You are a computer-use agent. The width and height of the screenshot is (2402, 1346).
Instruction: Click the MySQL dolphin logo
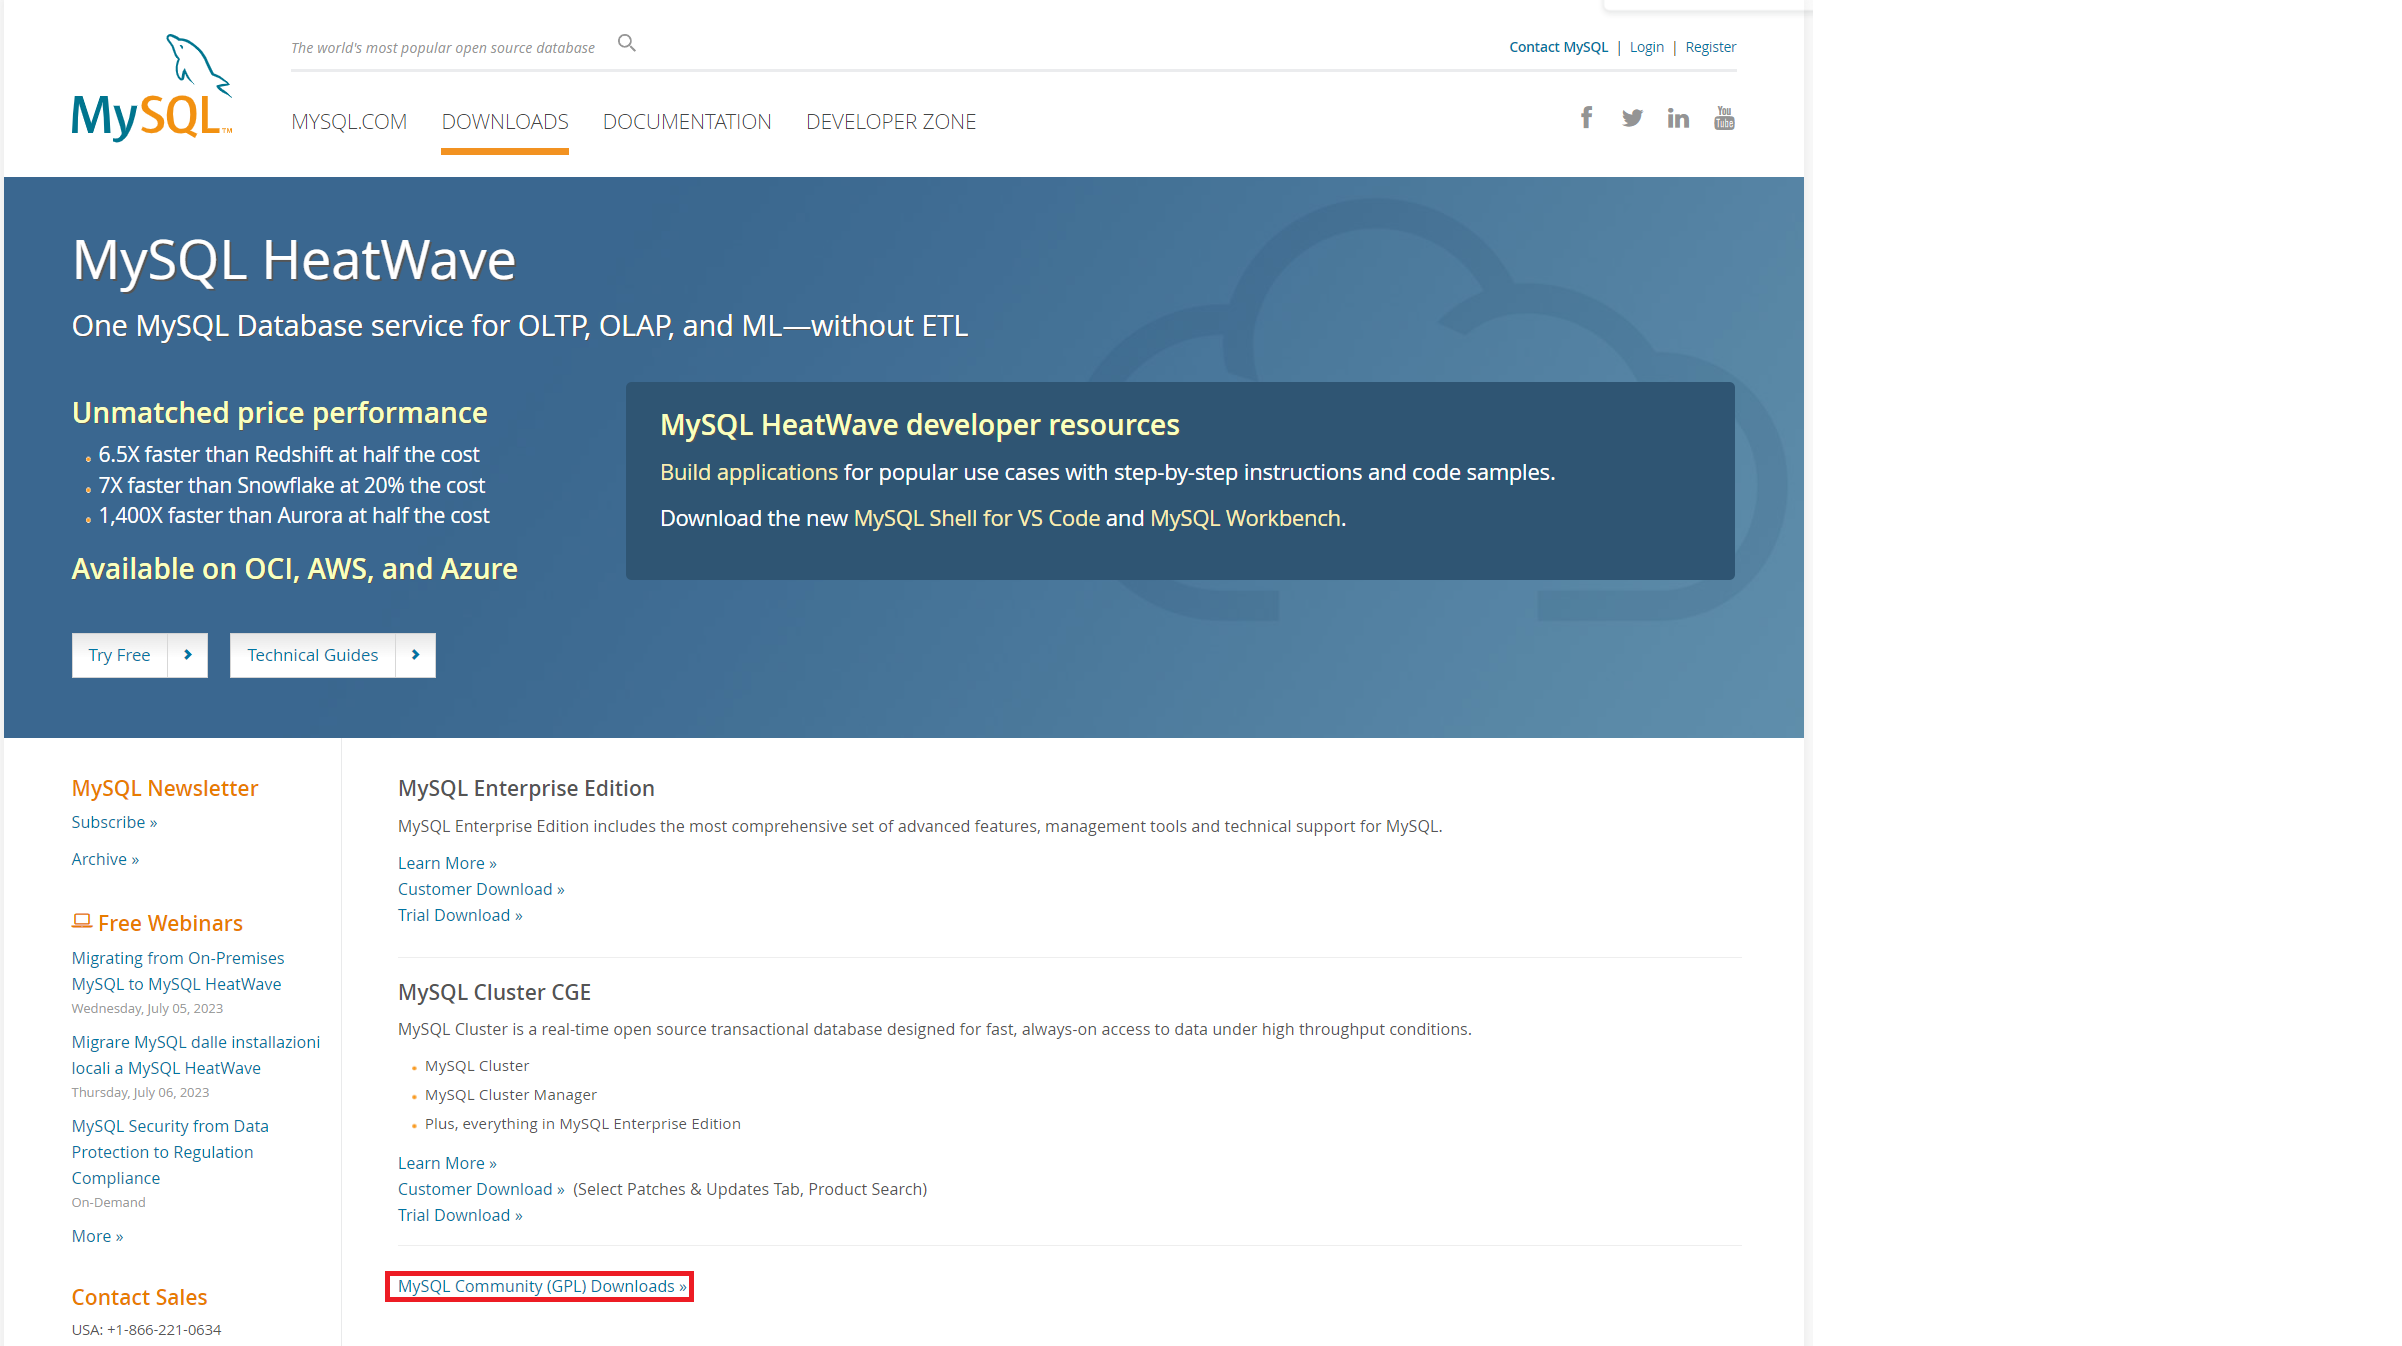(x=152, y=88)
